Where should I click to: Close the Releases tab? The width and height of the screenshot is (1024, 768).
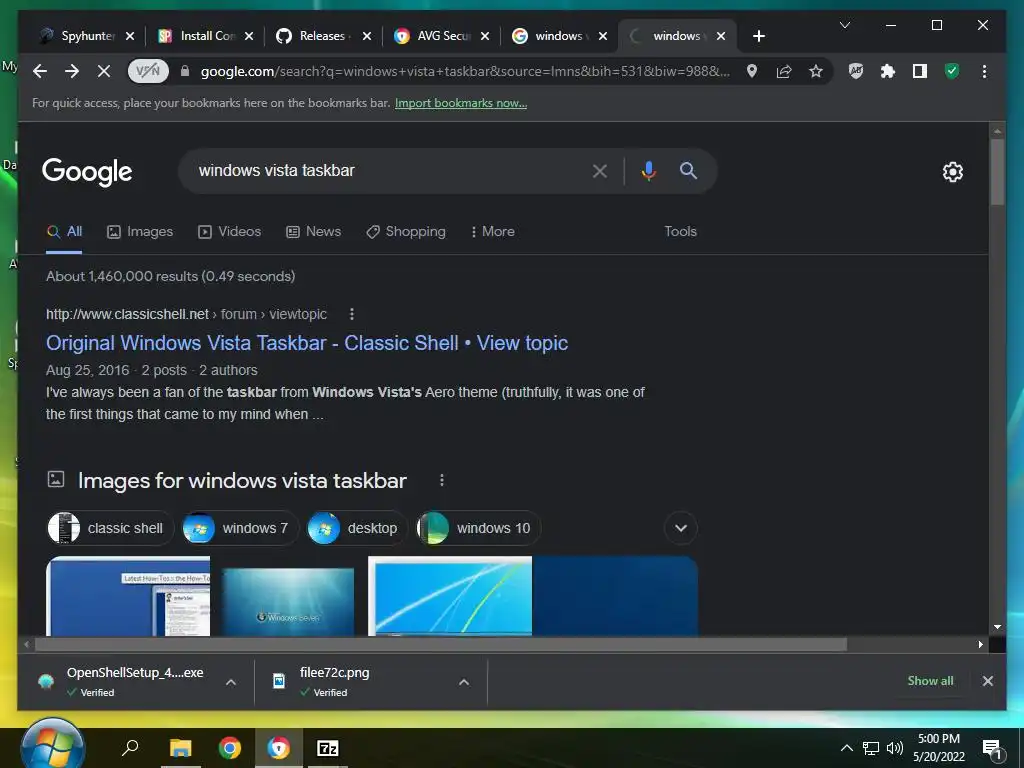point(367,36)
